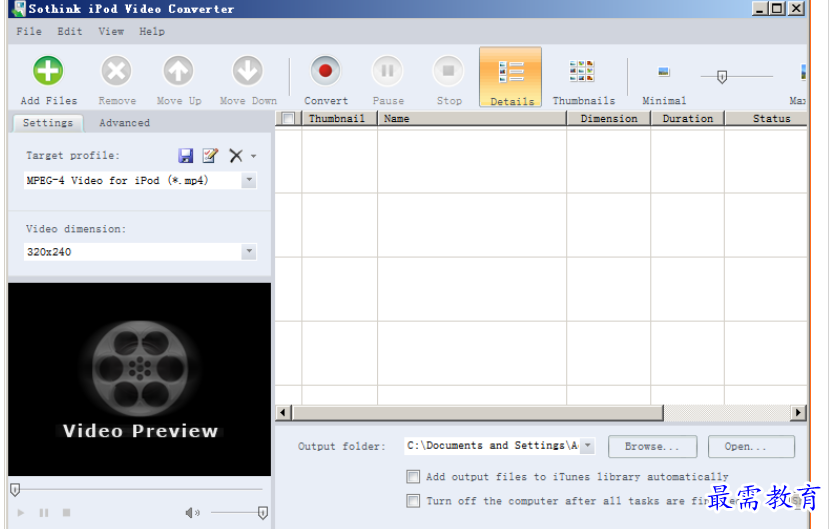Image resolution: width=829 pixels, height=529 pixels.
Task: Click the horizontal scrollbar thumb in file list
Action: point(477,412)
